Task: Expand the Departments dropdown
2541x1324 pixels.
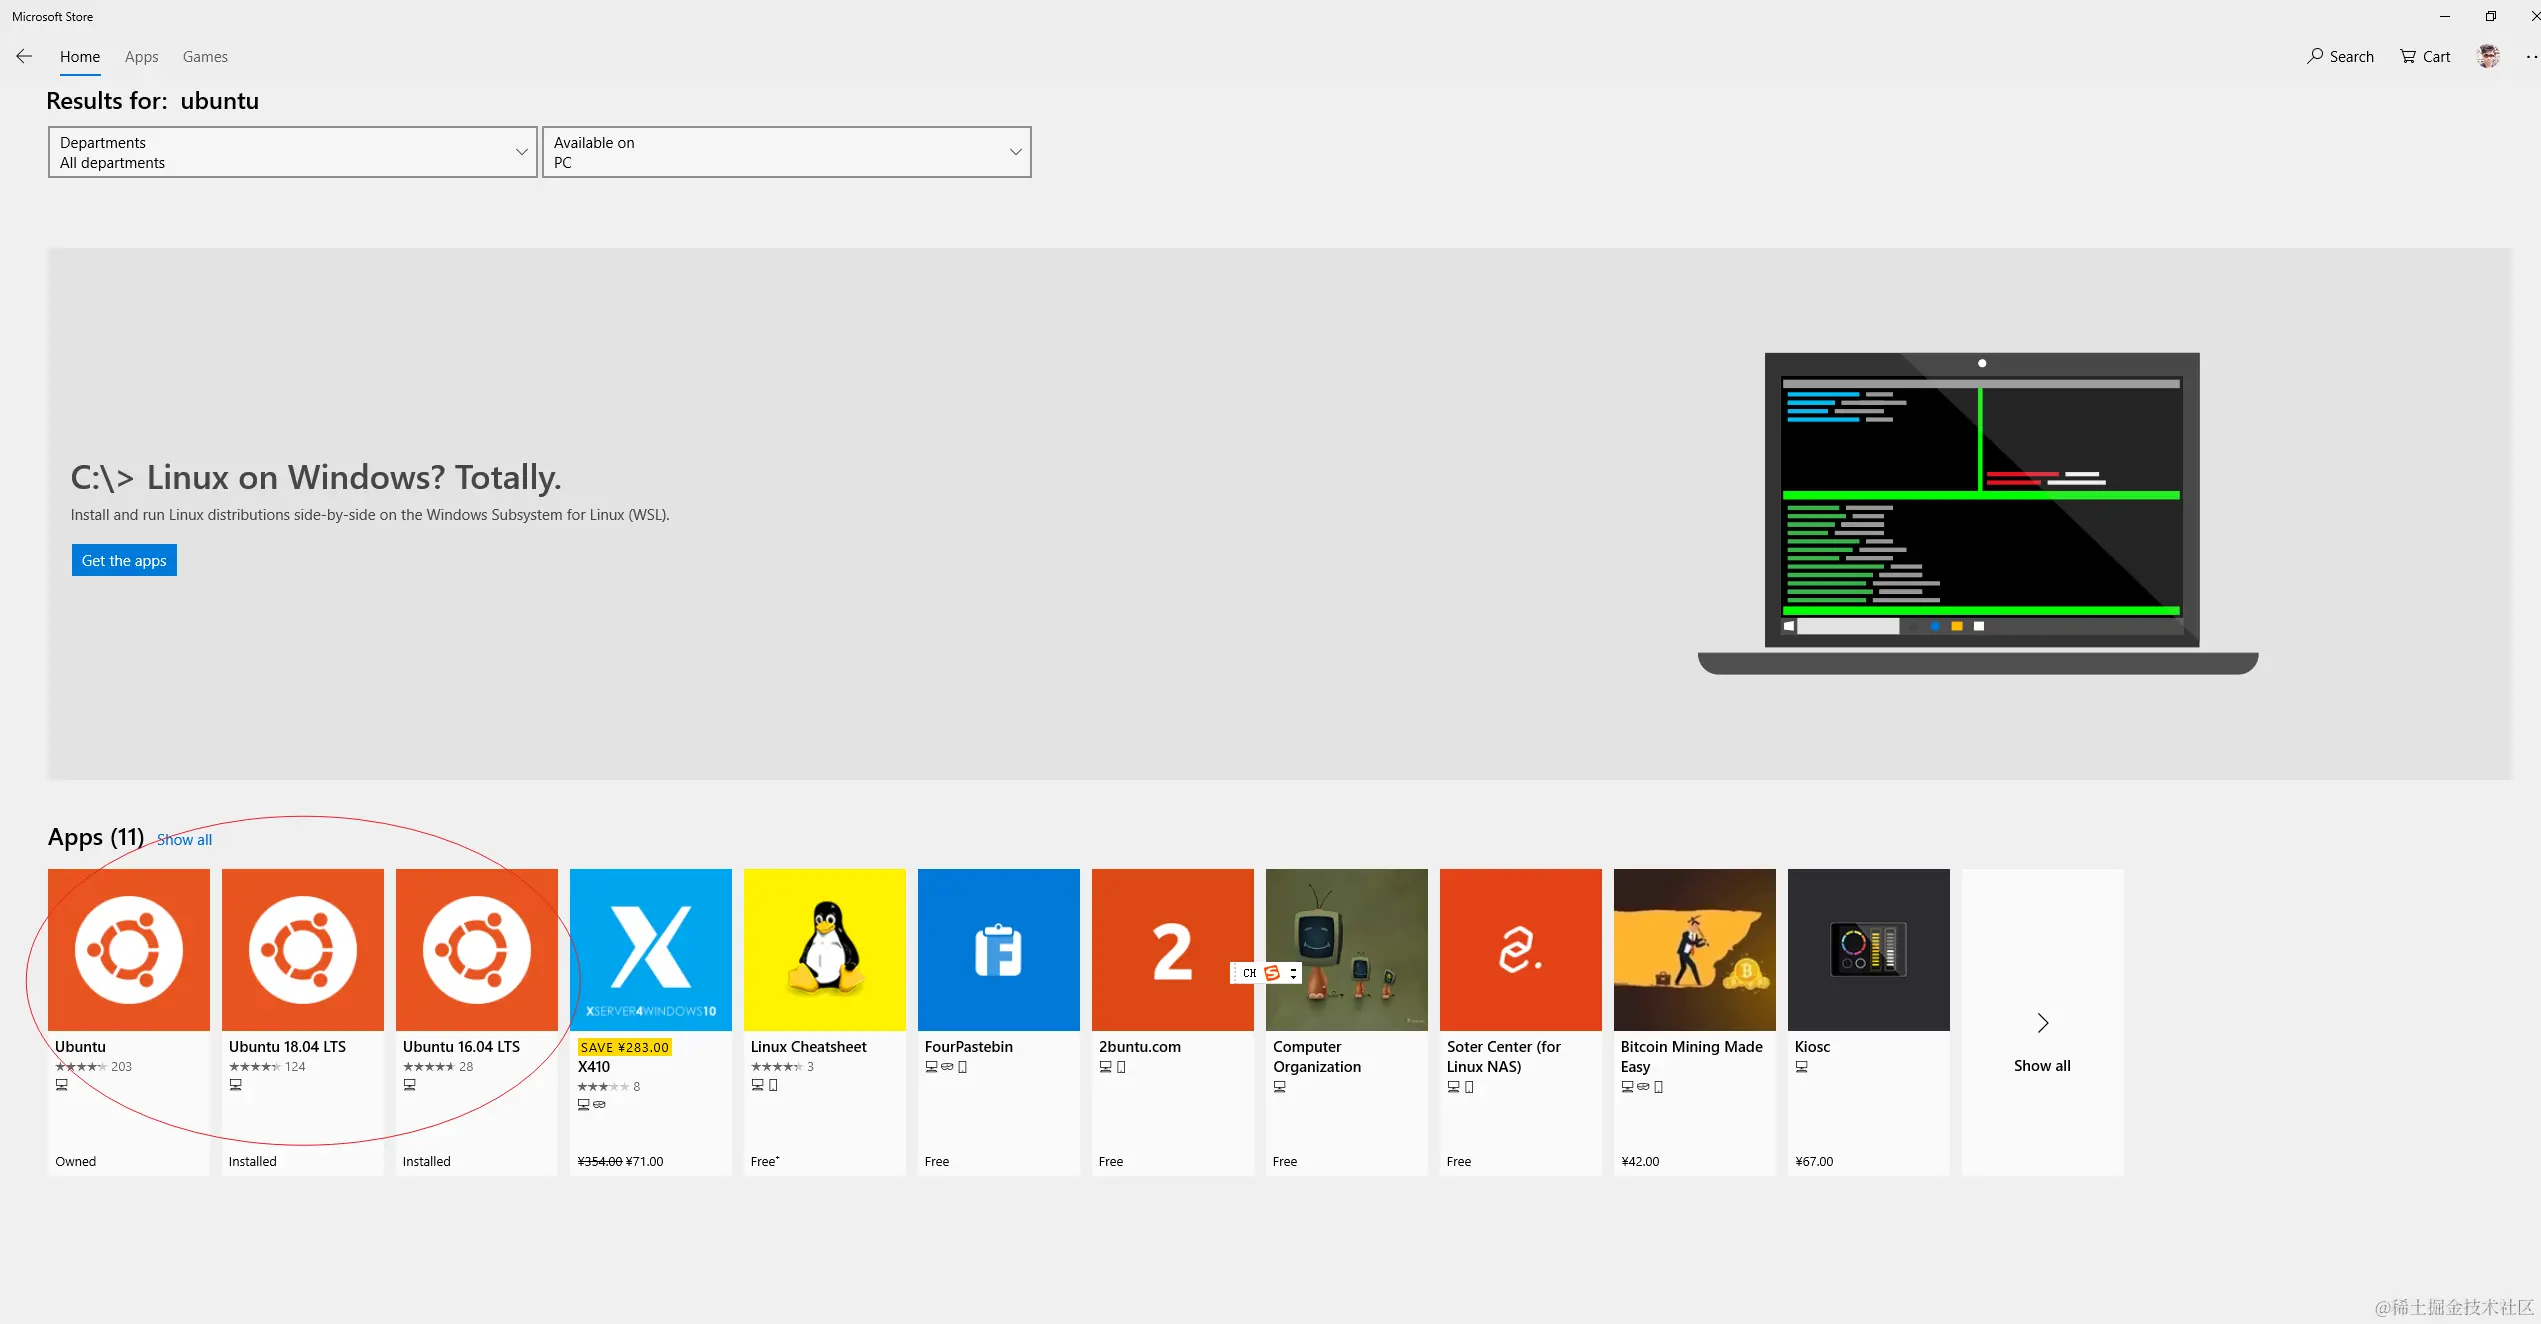Action: coord(292,152)
